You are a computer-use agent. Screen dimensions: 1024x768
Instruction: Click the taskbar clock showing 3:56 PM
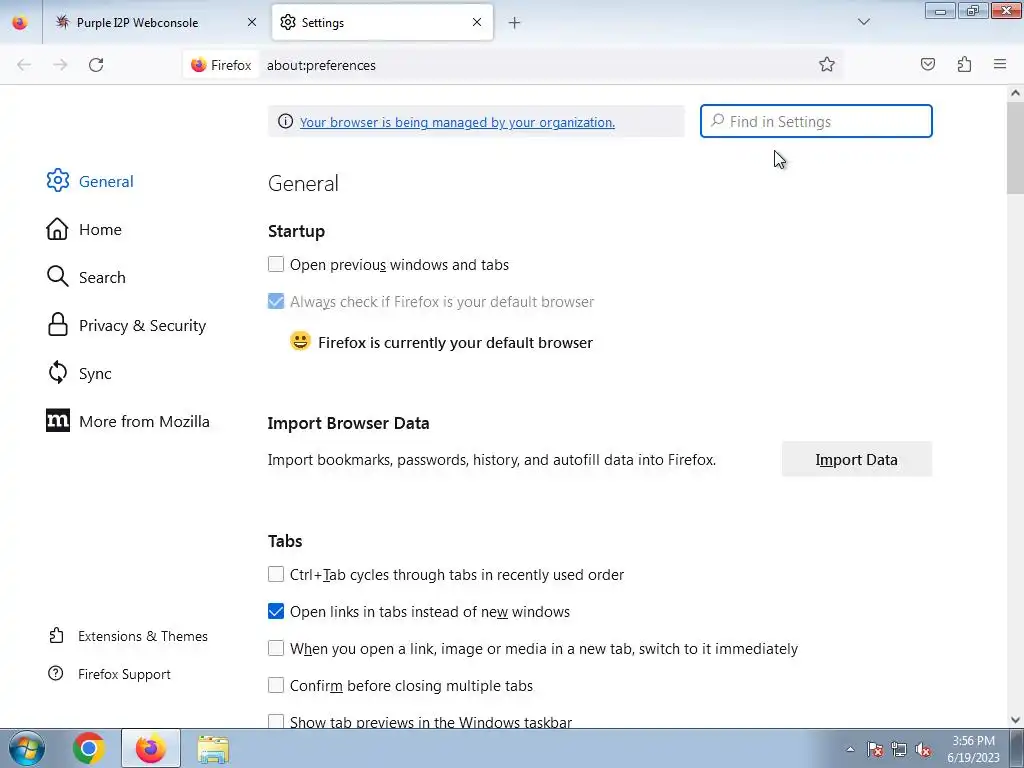973,749
